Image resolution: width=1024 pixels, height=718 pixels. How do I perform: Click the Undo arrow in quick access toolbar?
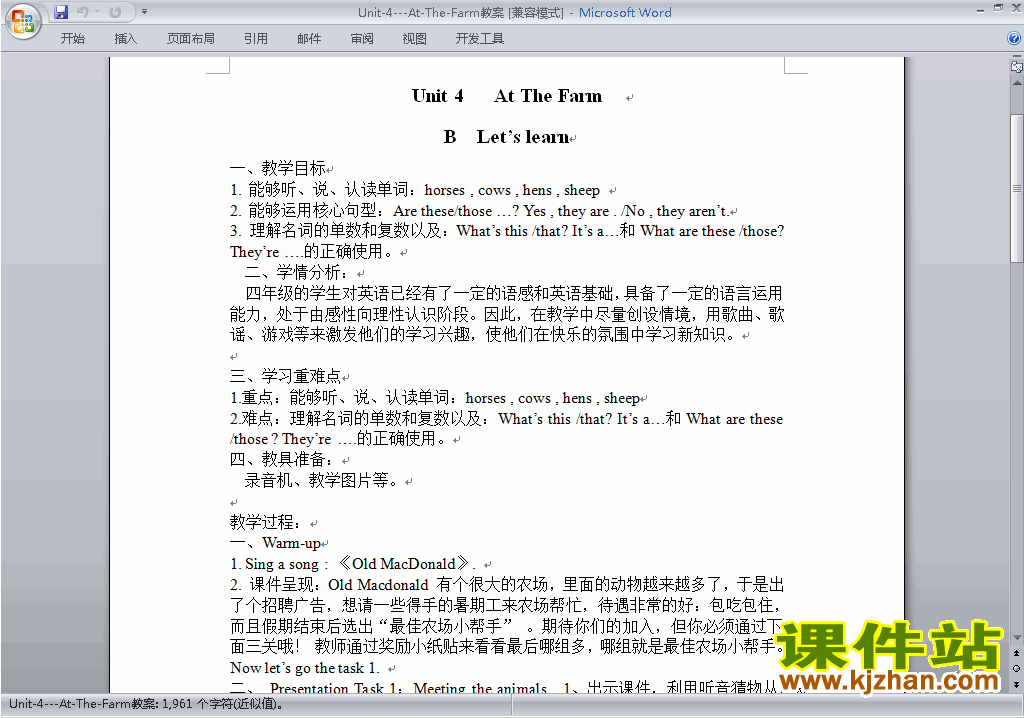coord(83,12)
